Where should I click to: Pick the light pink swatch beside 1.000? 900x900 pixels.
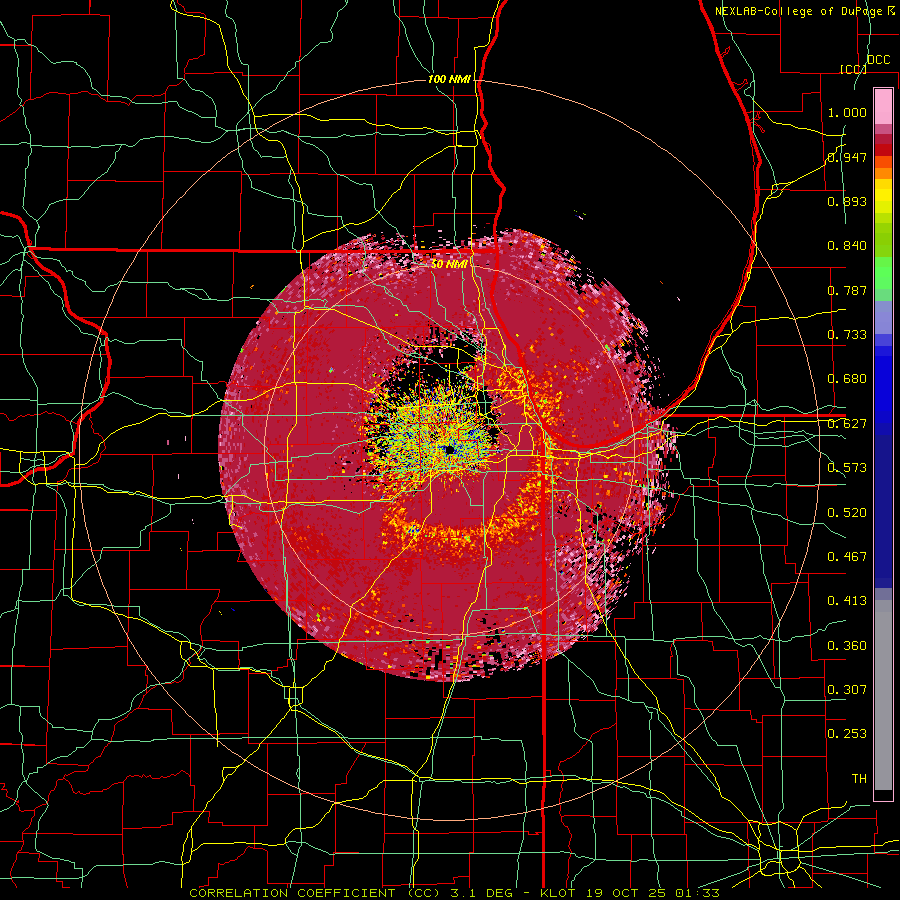[883, 107]
